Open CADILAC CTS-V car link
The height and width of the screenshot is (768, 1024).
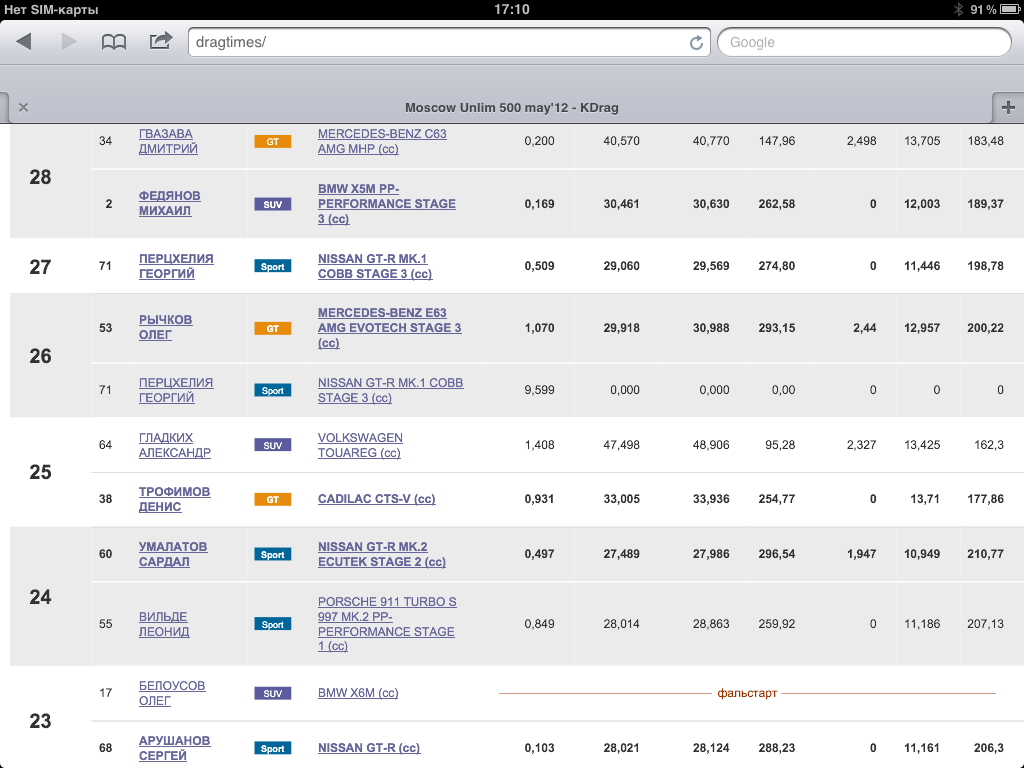point(376,499)
